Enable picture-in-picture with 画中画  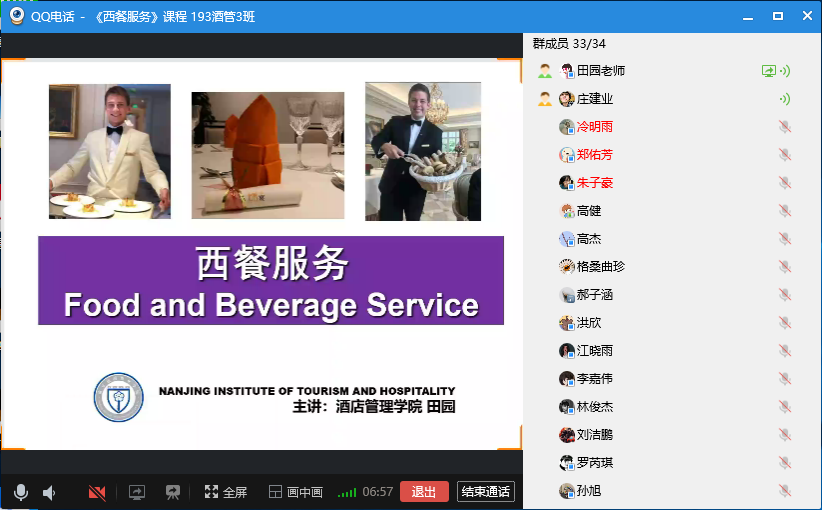click(296, 492)
